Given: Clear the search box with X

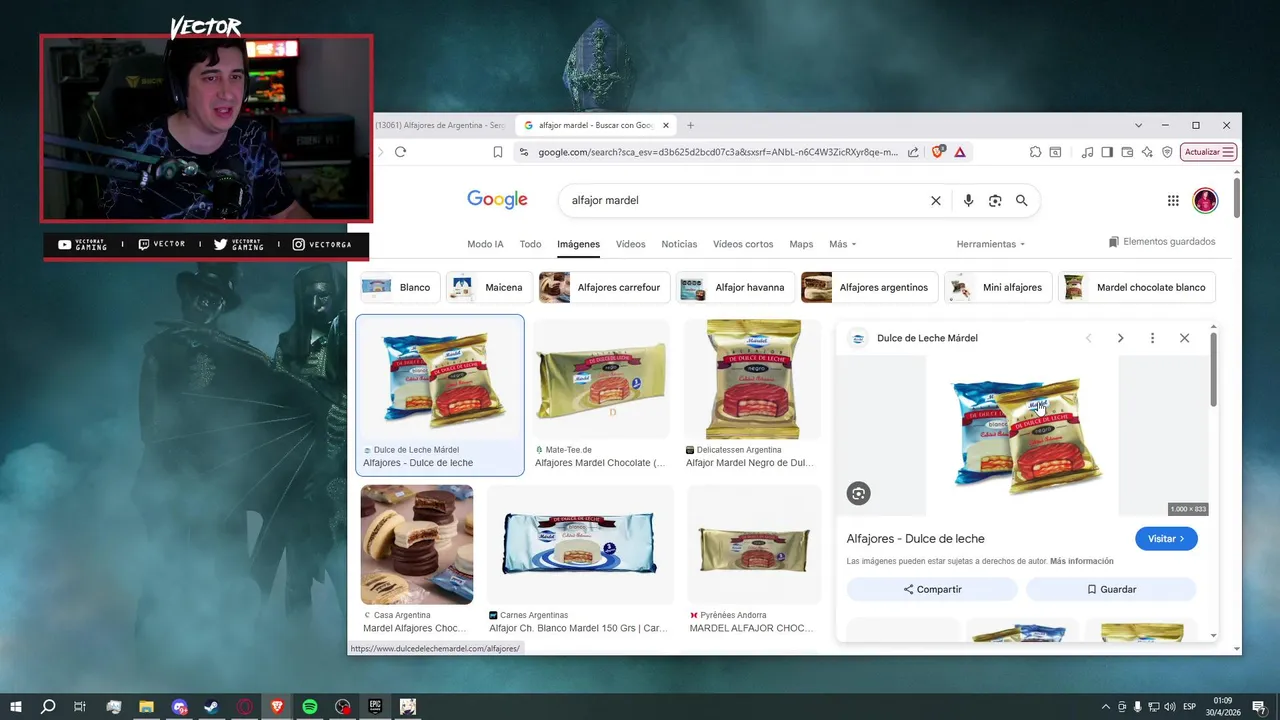Looking at the screenshot, I should point(936,200).
